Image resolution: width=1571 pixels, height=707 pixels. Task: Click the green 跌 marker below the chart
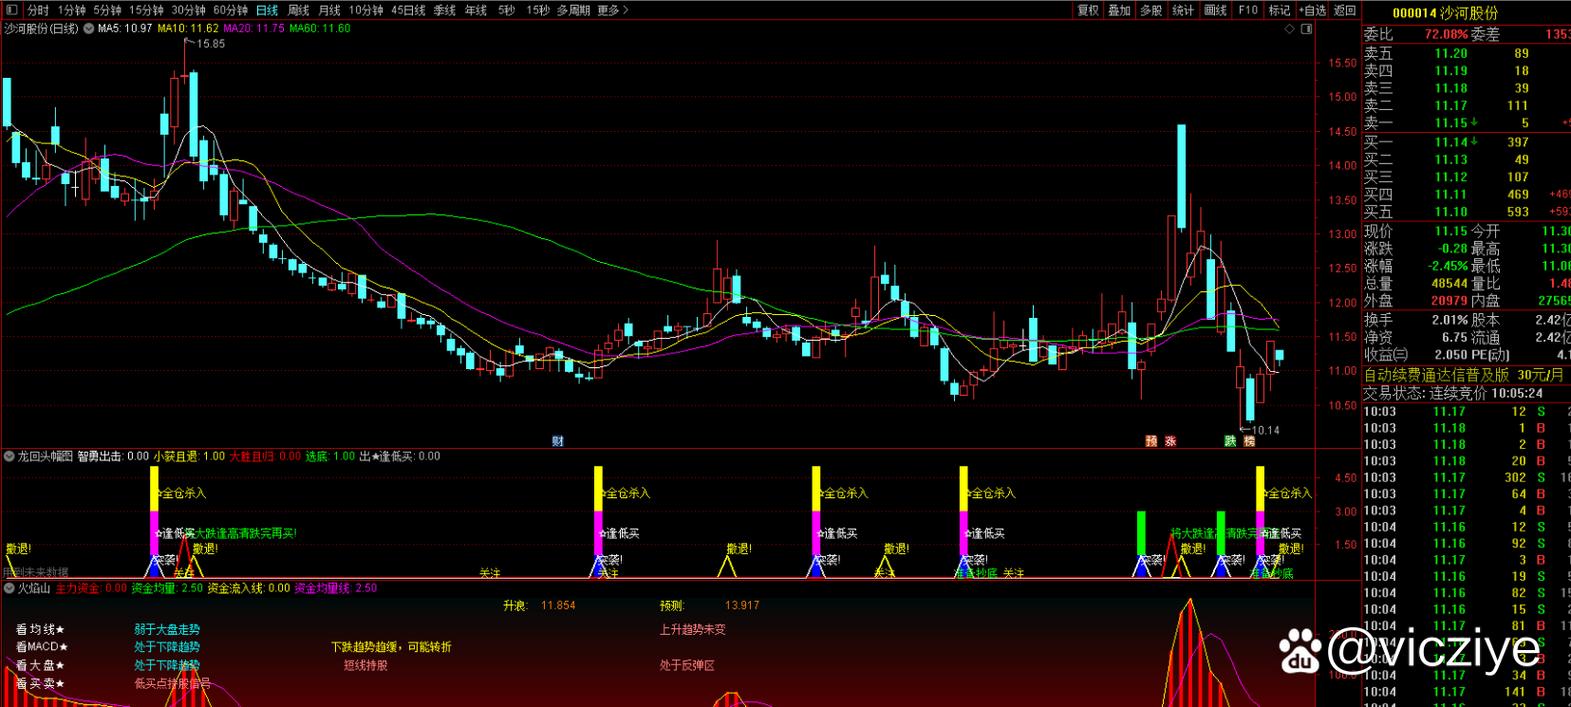point(1231,441)
